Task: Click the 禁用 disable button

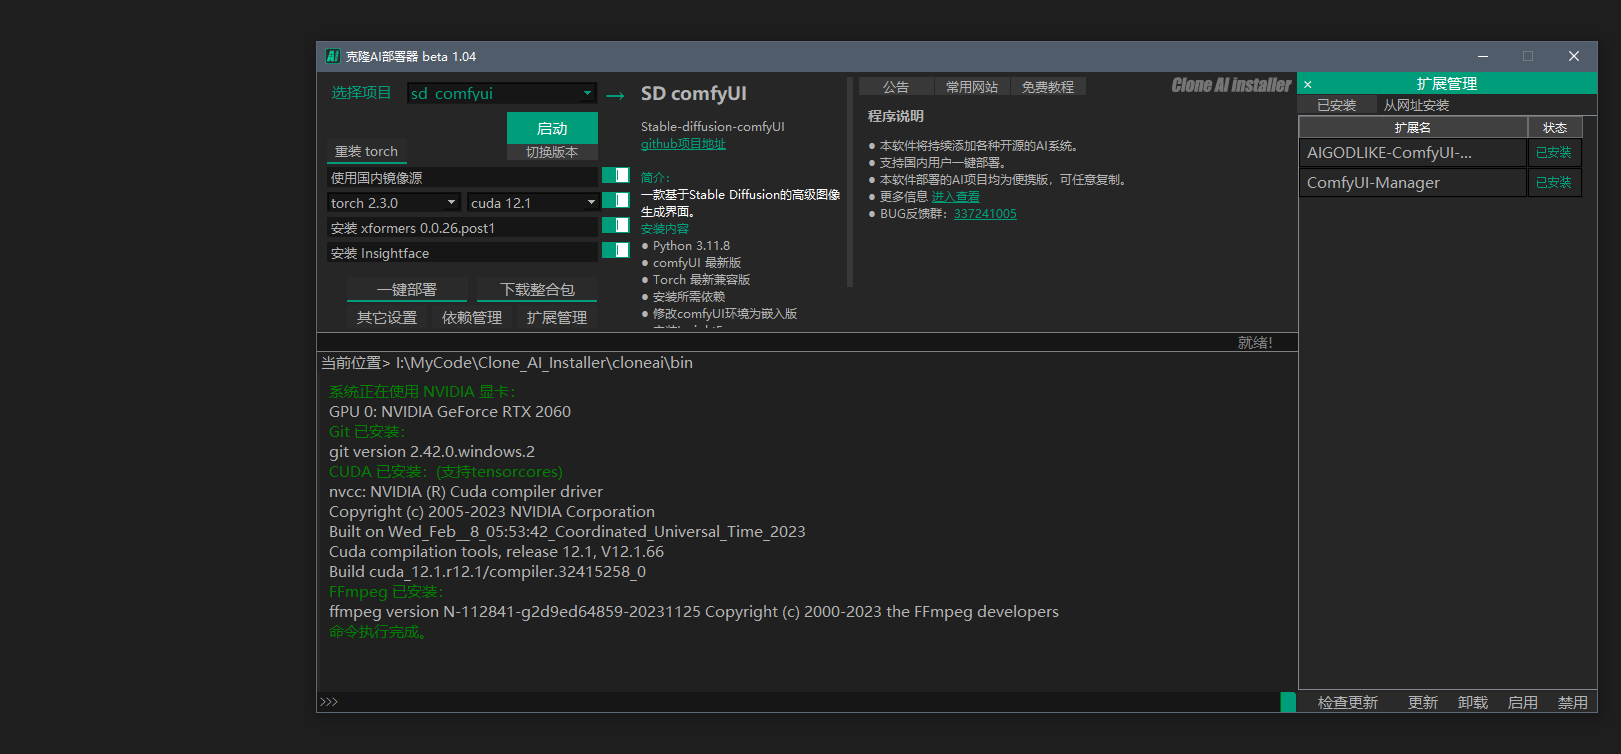Action: [x=1573, y=702]
